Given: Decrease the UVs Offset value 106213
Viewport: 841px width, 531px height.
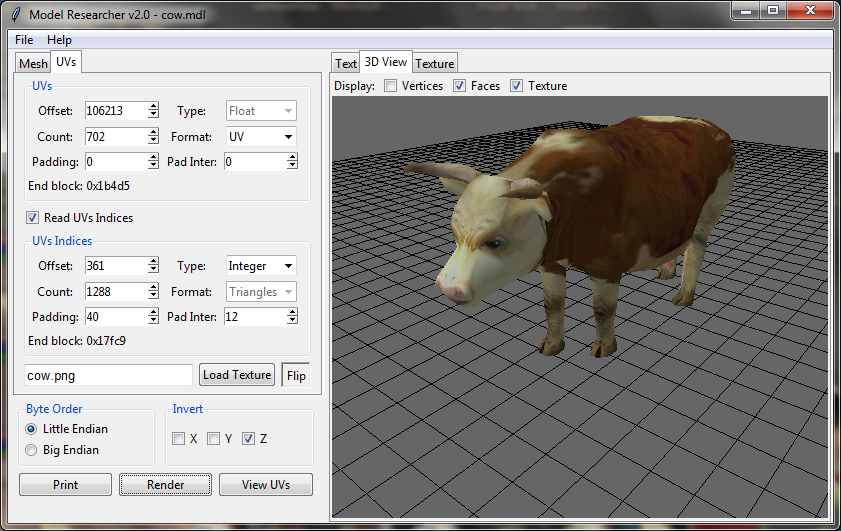Looking at the screenshot, I should [153, 115].
